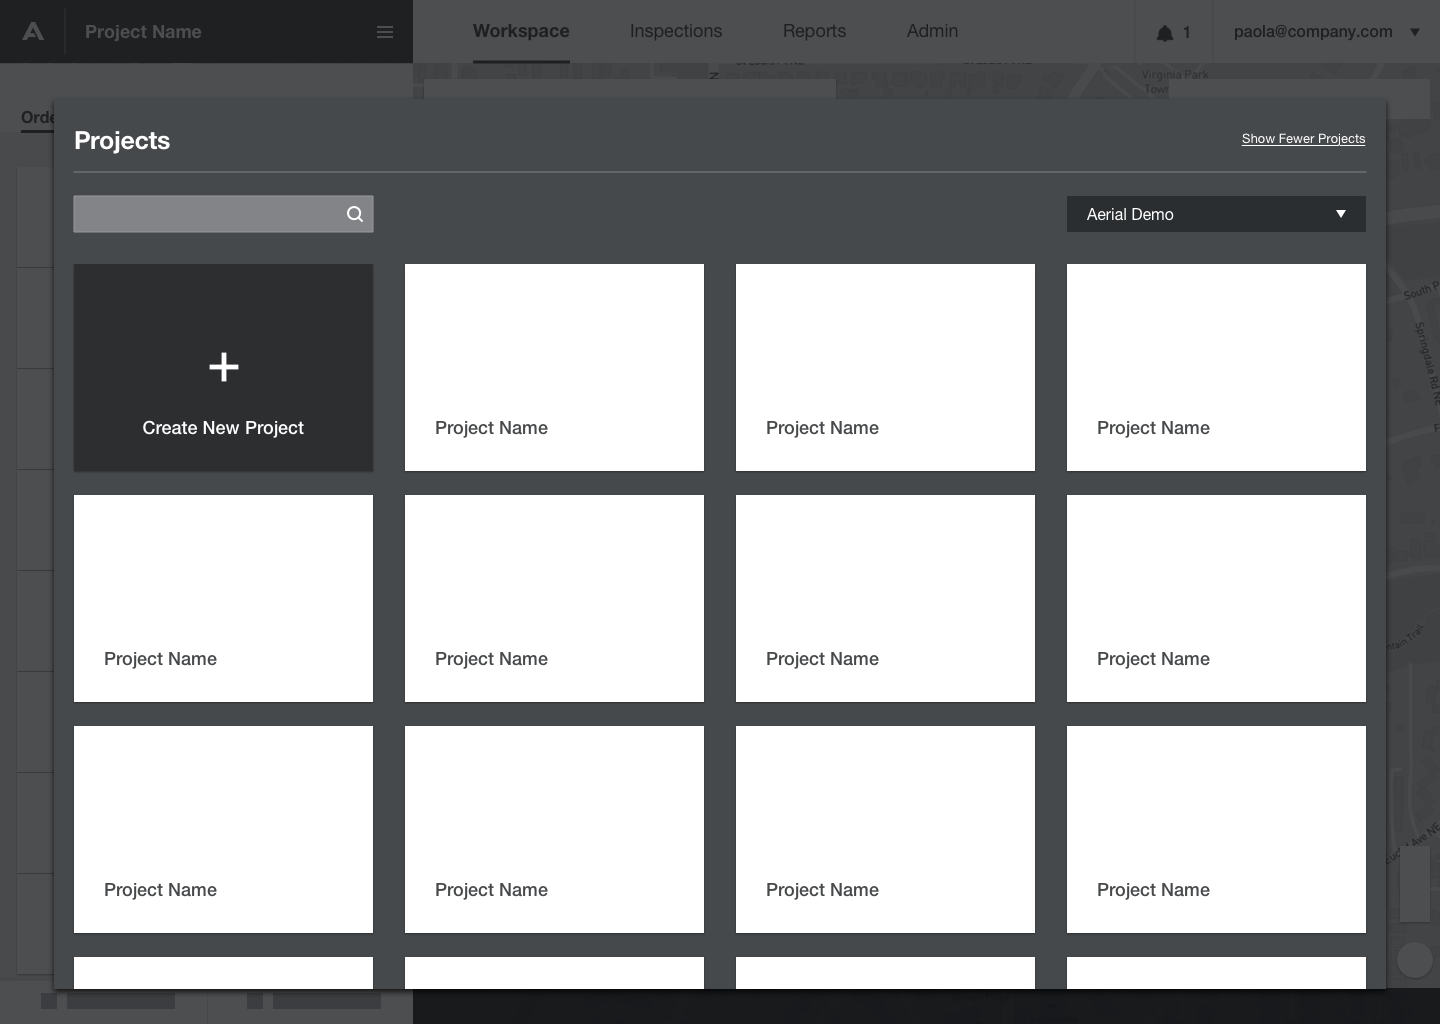Image resolution: width=1440 pixels, height=1024 pixels.
Task: Click the search magnifier icon
Action: pyautogui.click(x=355, y=213)
